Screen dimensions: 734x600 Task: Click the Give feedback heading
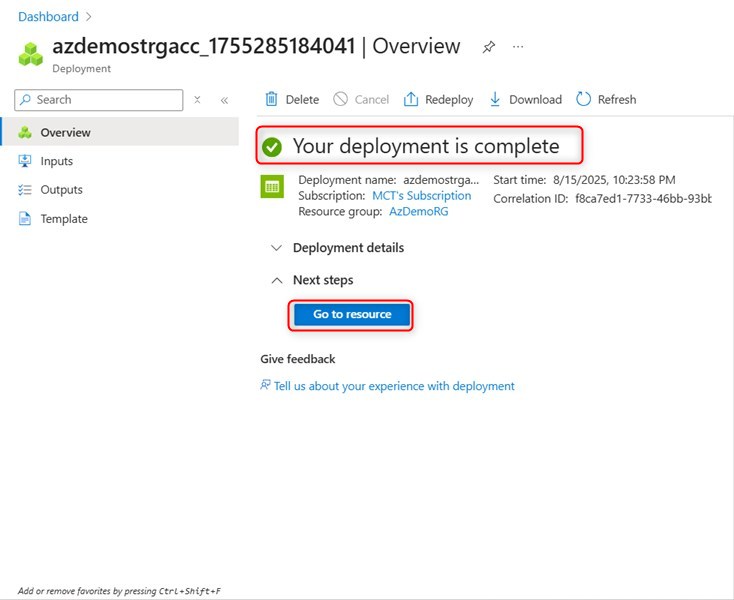pyautogui.click(x=298, y=359)
